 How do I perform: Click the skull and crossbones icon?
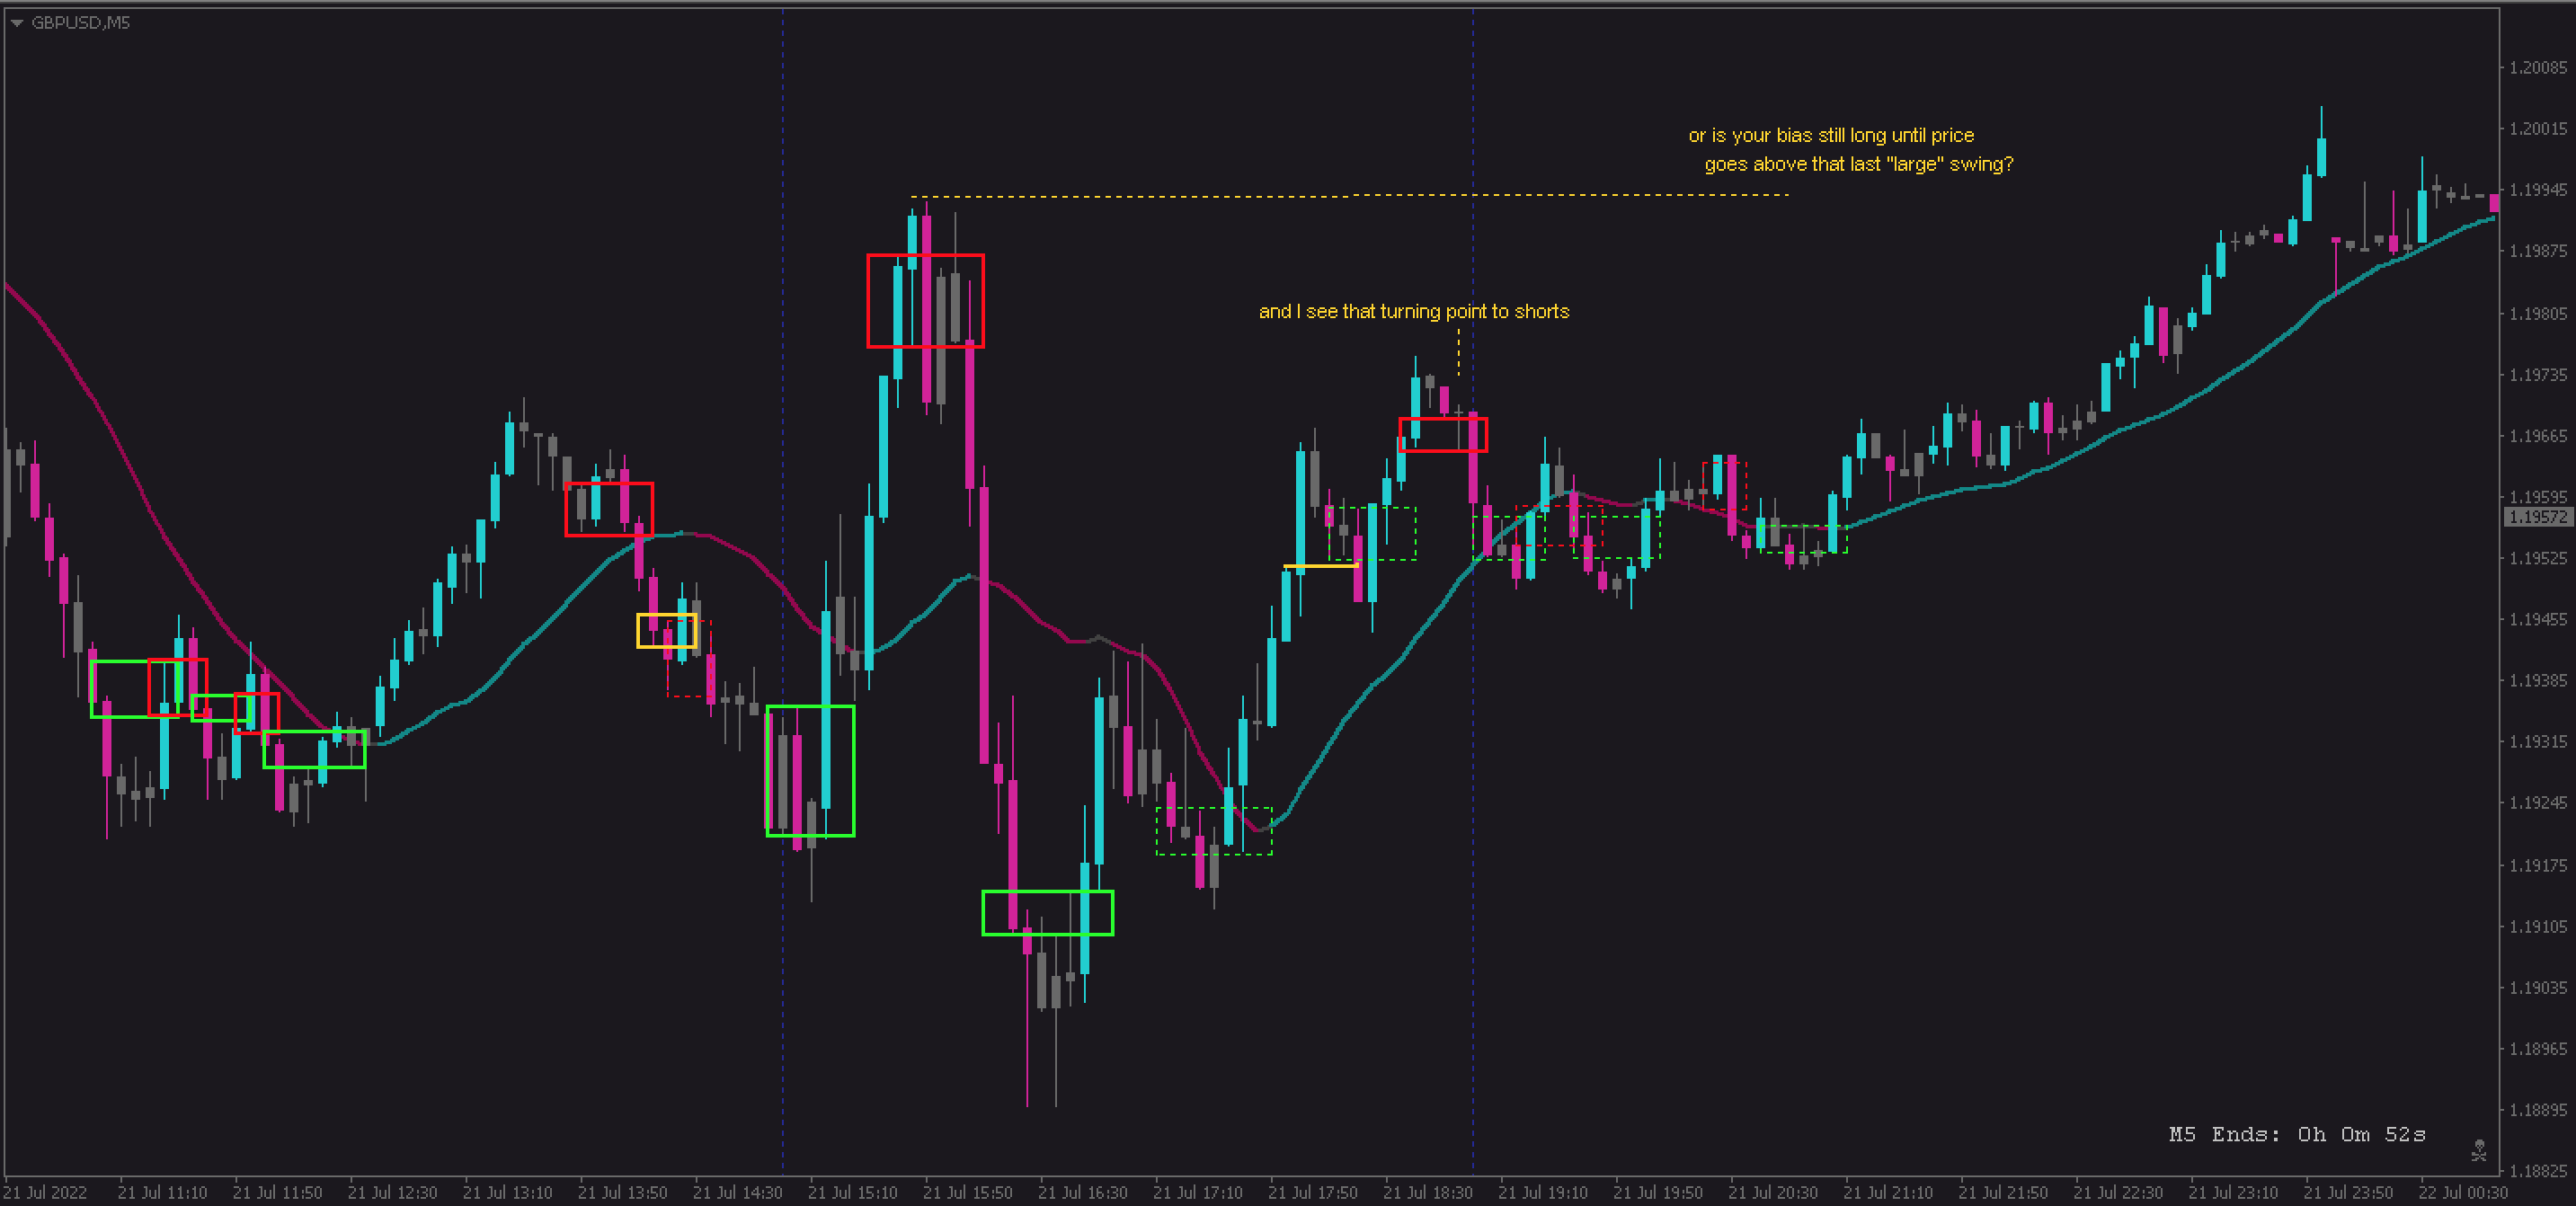2478,1150
